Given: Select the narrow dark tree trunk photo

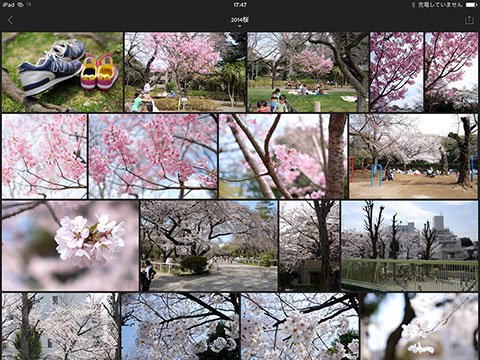Looking at the screenshot, I should point(309,246).
